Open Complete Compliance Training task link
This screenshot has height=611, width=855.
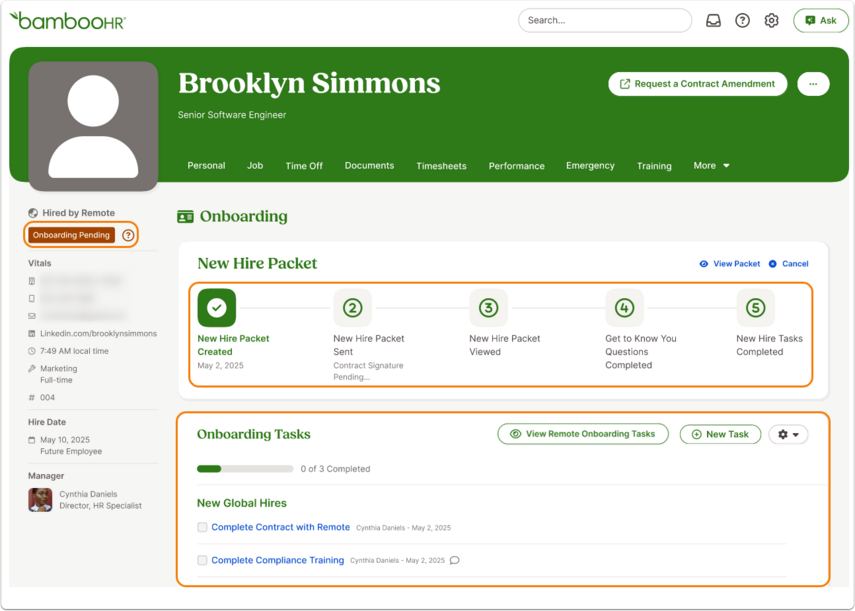click(278, 560)
